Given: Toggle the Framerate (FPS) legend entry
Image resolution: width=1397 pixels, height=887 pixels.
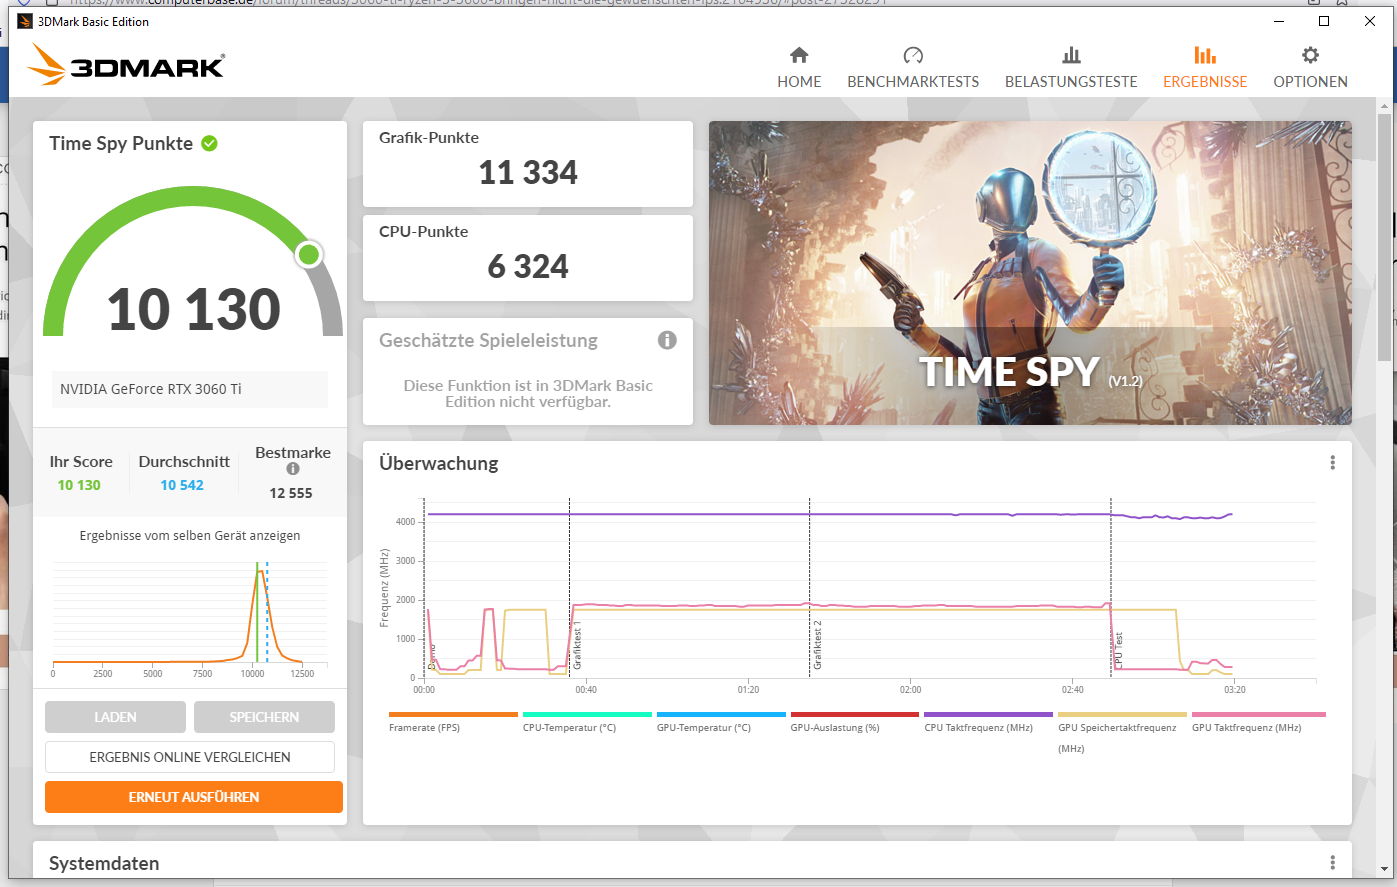Looking at the screenshot, I should point(452,722).
